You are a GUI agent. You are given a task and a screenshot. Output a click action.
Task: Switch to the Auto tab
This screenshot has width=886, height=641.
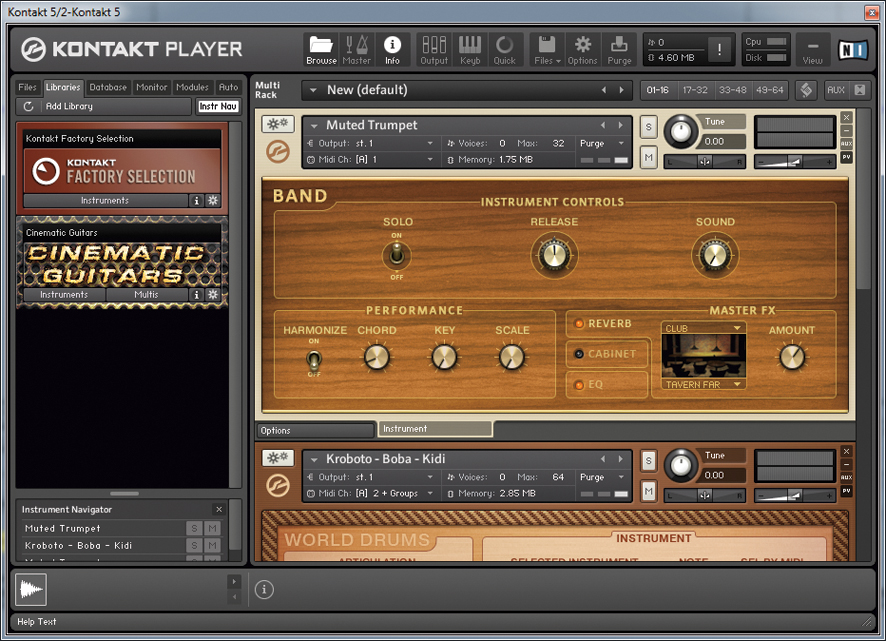click(228, 87)
